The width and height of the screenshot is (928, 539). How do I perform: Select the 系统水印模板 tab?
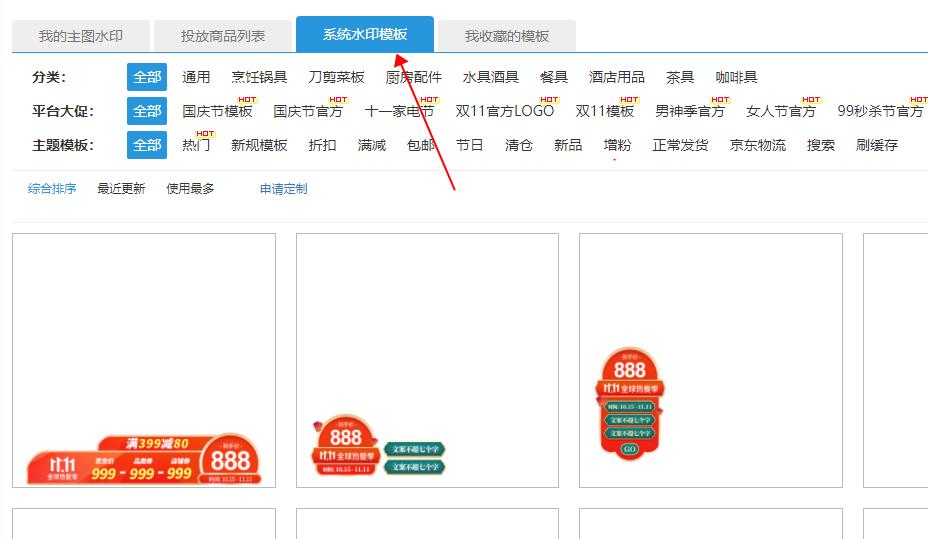(365, 34)
